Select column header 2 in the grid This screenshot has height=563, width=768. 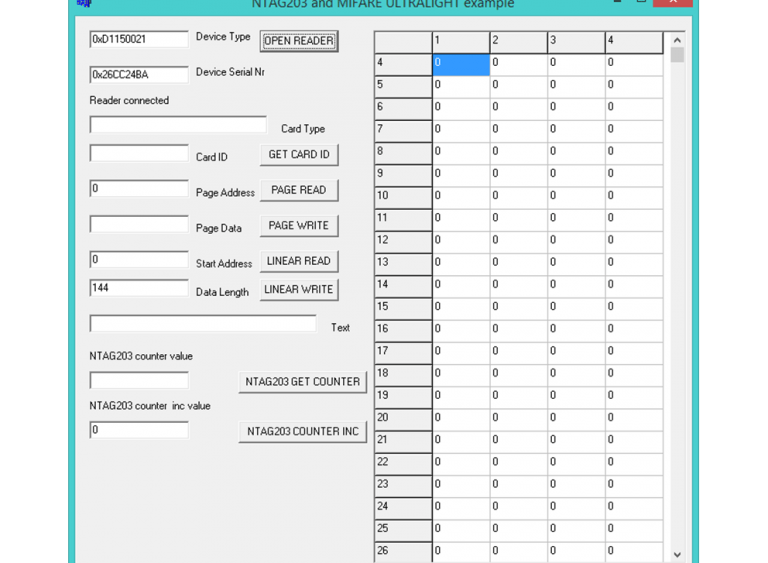pyautogui.click(x=519, y=42)
